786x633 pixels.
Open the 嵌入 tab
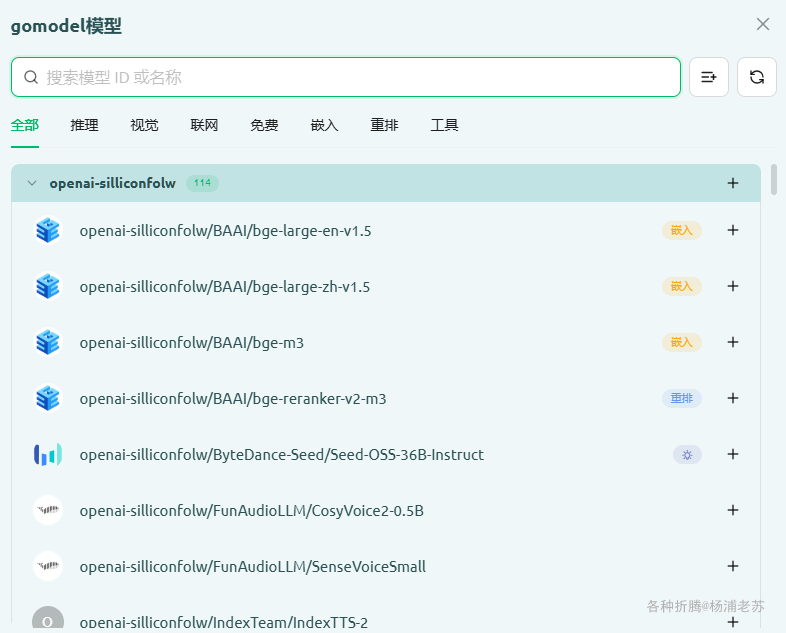click(x=324, y=125)
